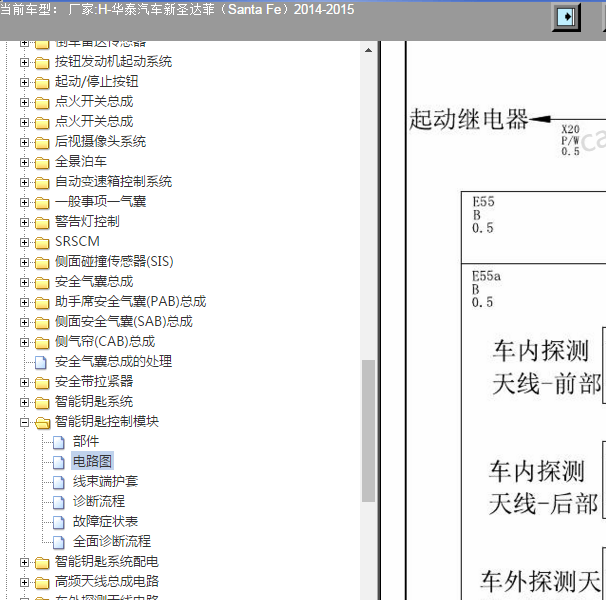606x600 pixels.
Task: Click folder icon of 侧面碰撞传感器(SIS)
Action: pyautogui.click(x=42, y=262)
